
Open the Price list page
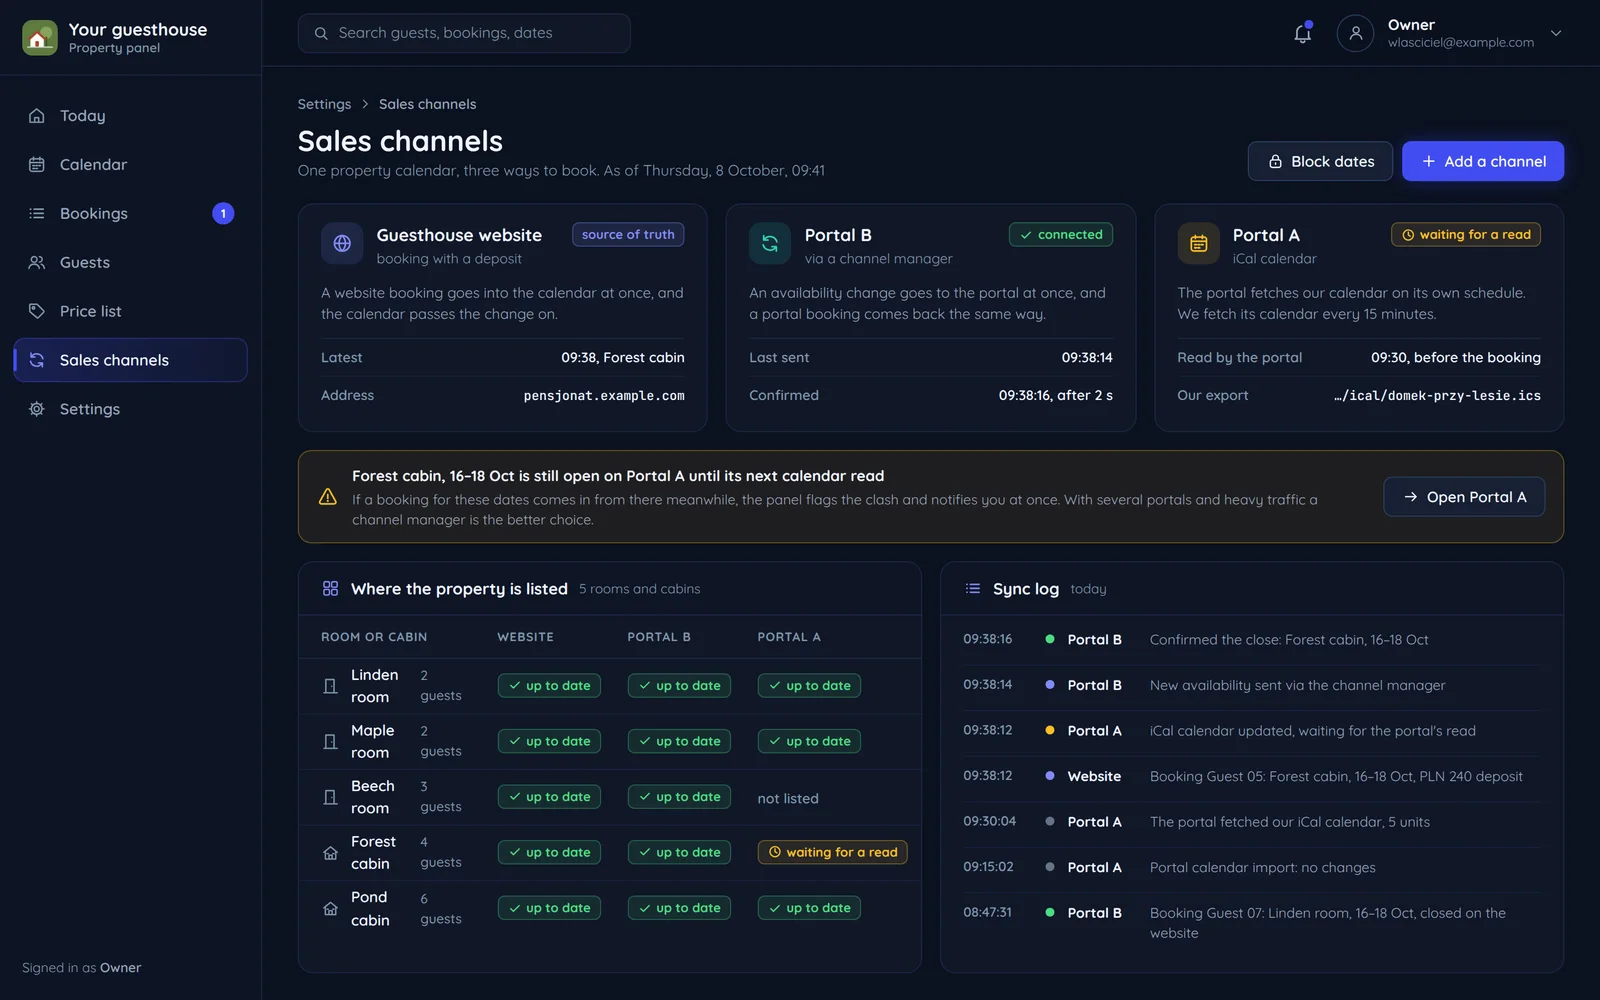point(130,312)
